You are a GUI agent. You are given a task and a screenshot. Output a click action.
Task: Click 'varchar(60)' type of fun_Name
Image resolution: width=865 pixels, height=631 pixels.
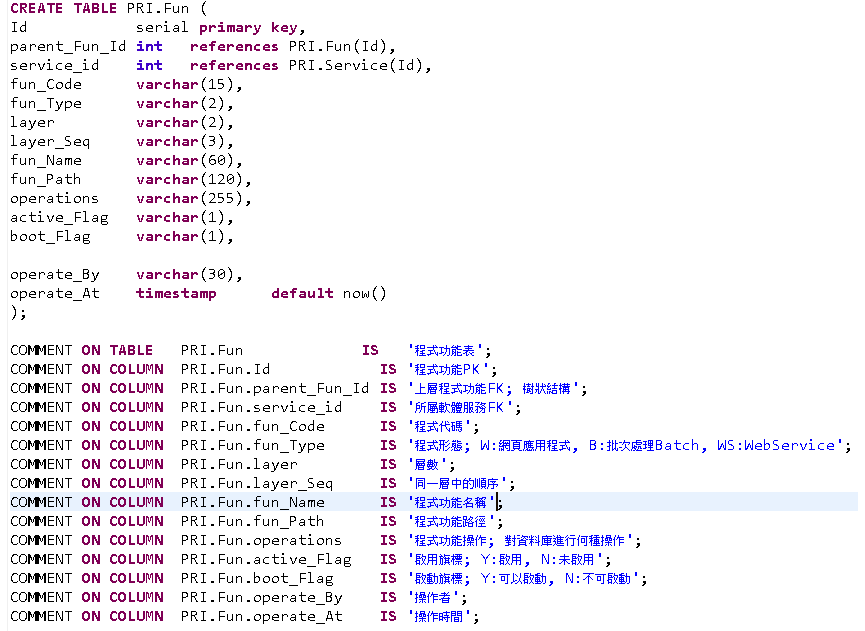pos(185,161)
